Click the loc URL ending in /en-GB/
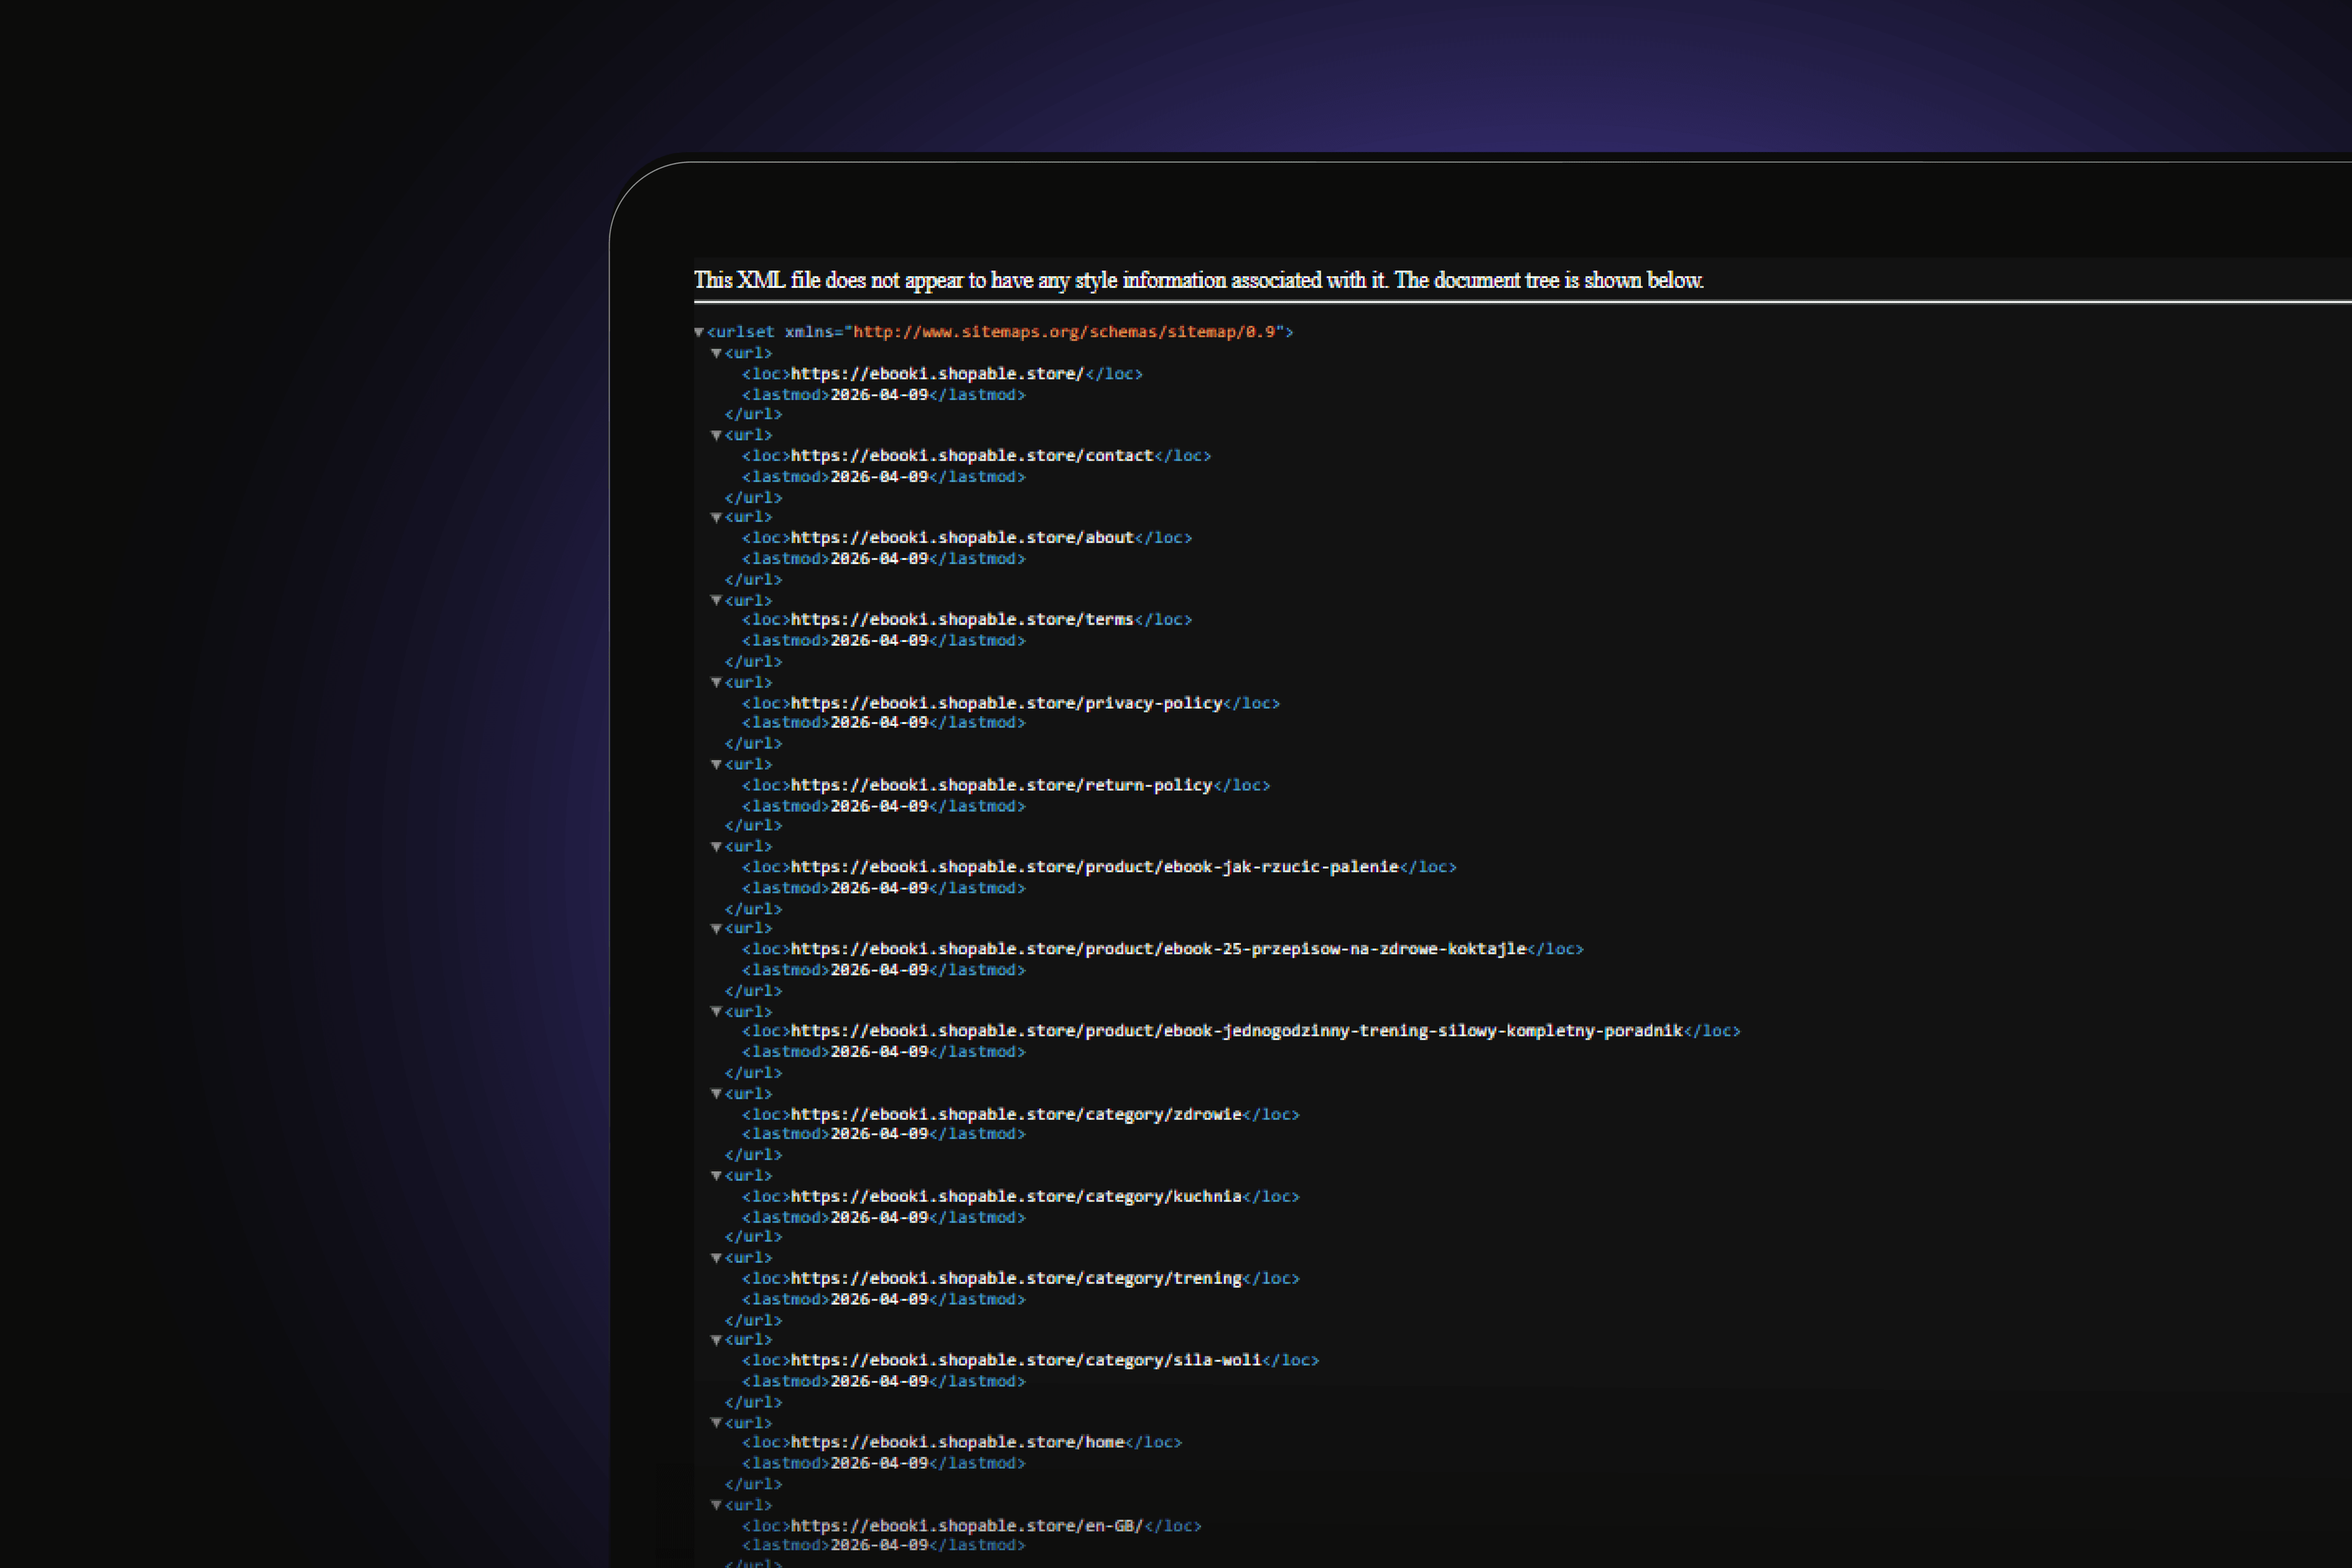 967,1526
